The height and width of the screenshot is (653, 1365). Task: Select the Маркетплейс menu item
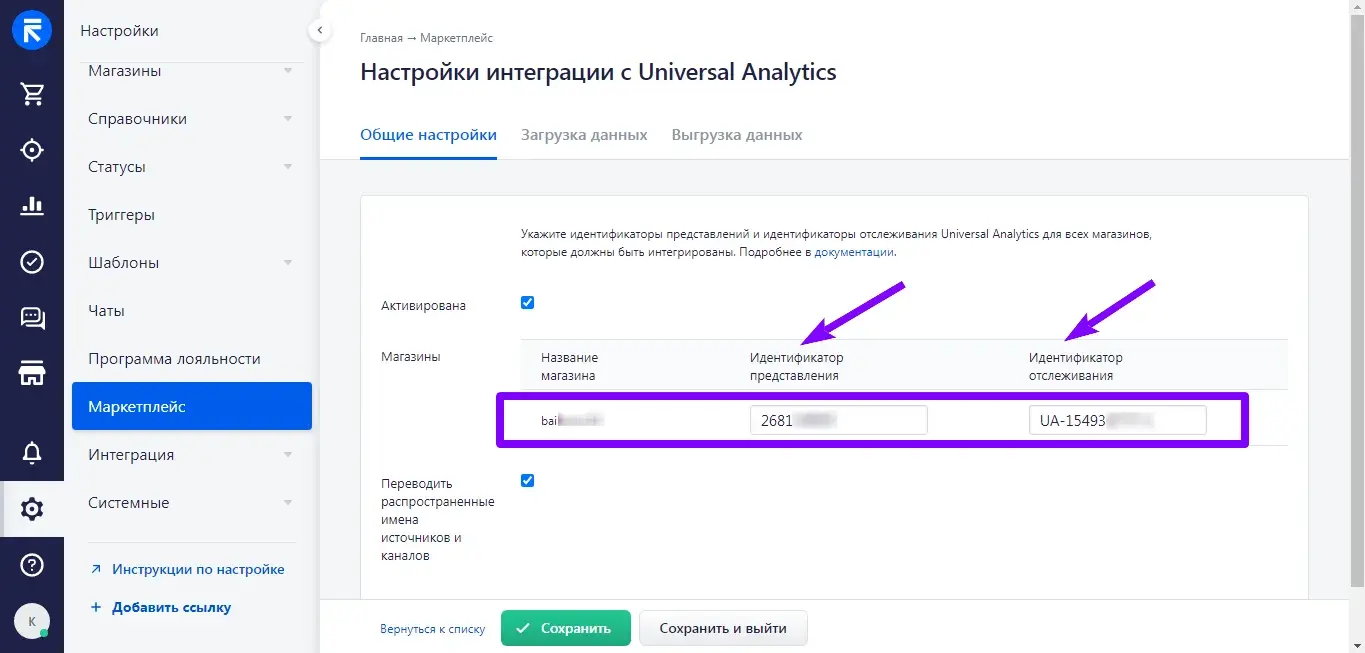[x=192, y=406]
